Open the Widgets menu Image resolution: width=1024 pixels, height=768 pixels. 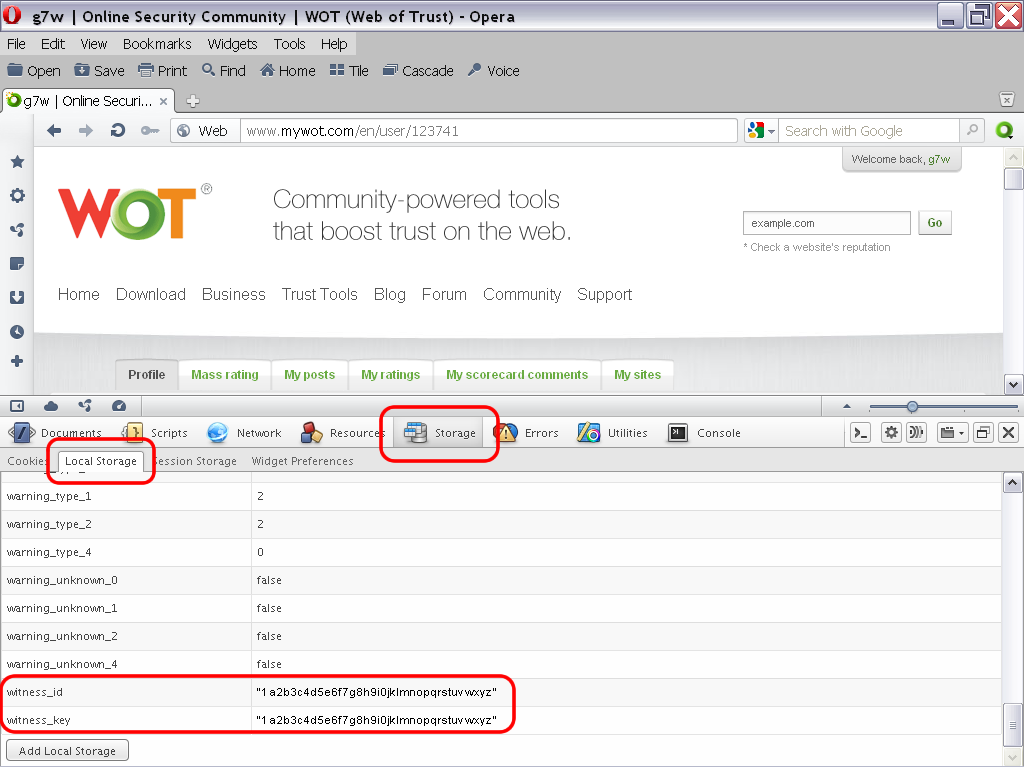[x=232, y=44]
